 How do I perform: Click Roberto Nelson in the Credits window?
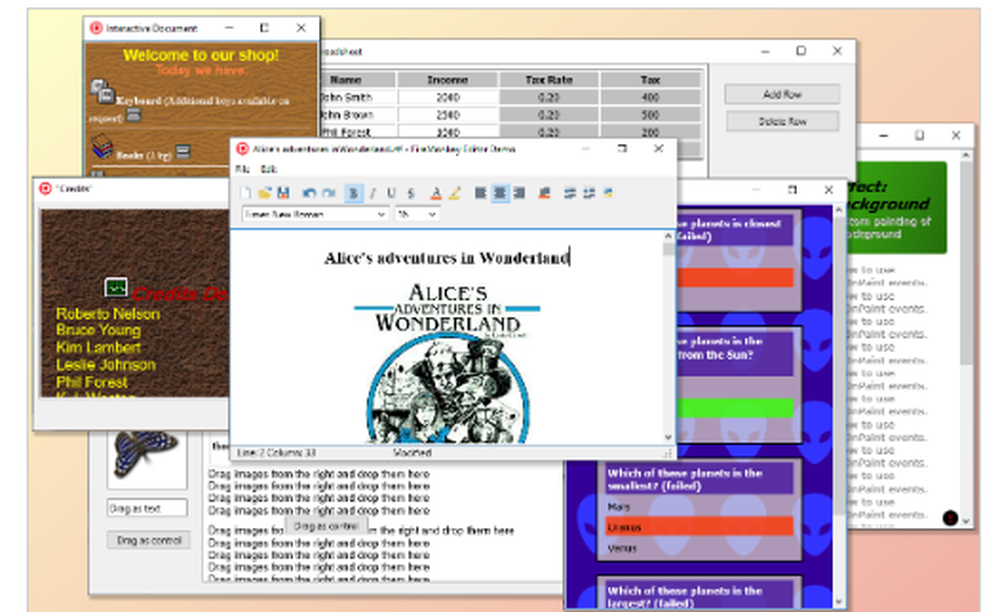point(108,314)
